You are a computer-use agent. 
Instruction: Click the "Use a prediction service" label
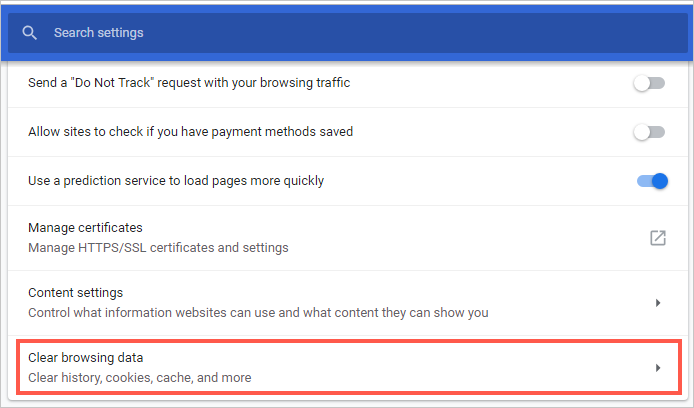[176, 181]
